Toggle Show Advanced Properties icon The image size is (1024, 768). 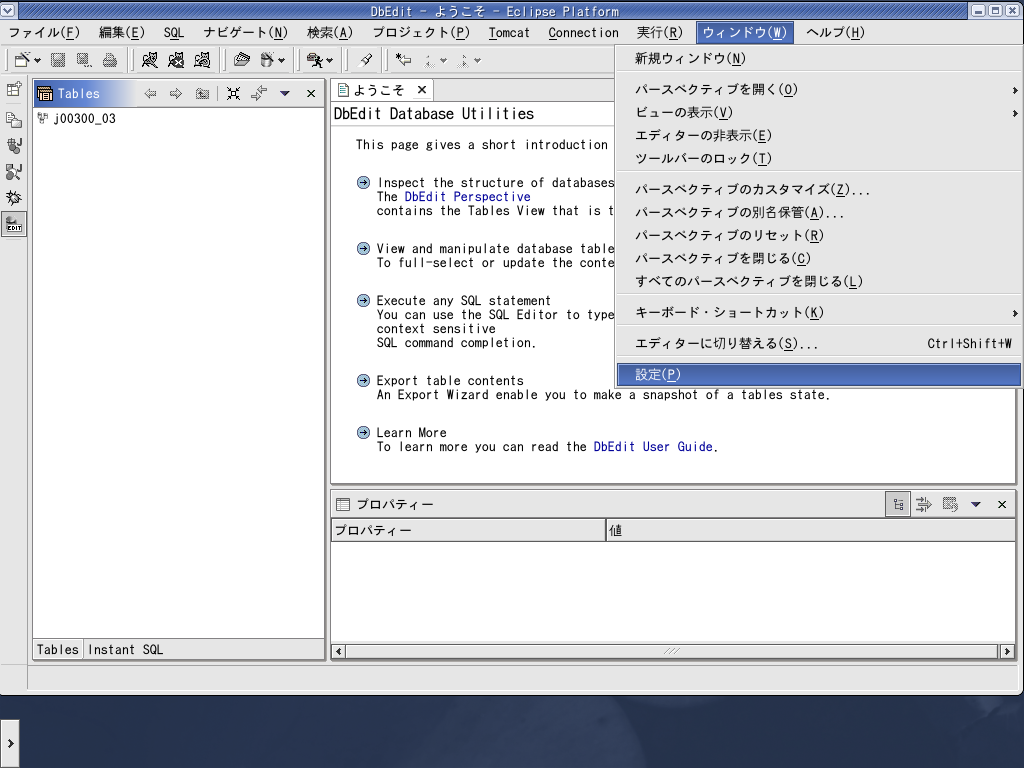tap(923, 504)
